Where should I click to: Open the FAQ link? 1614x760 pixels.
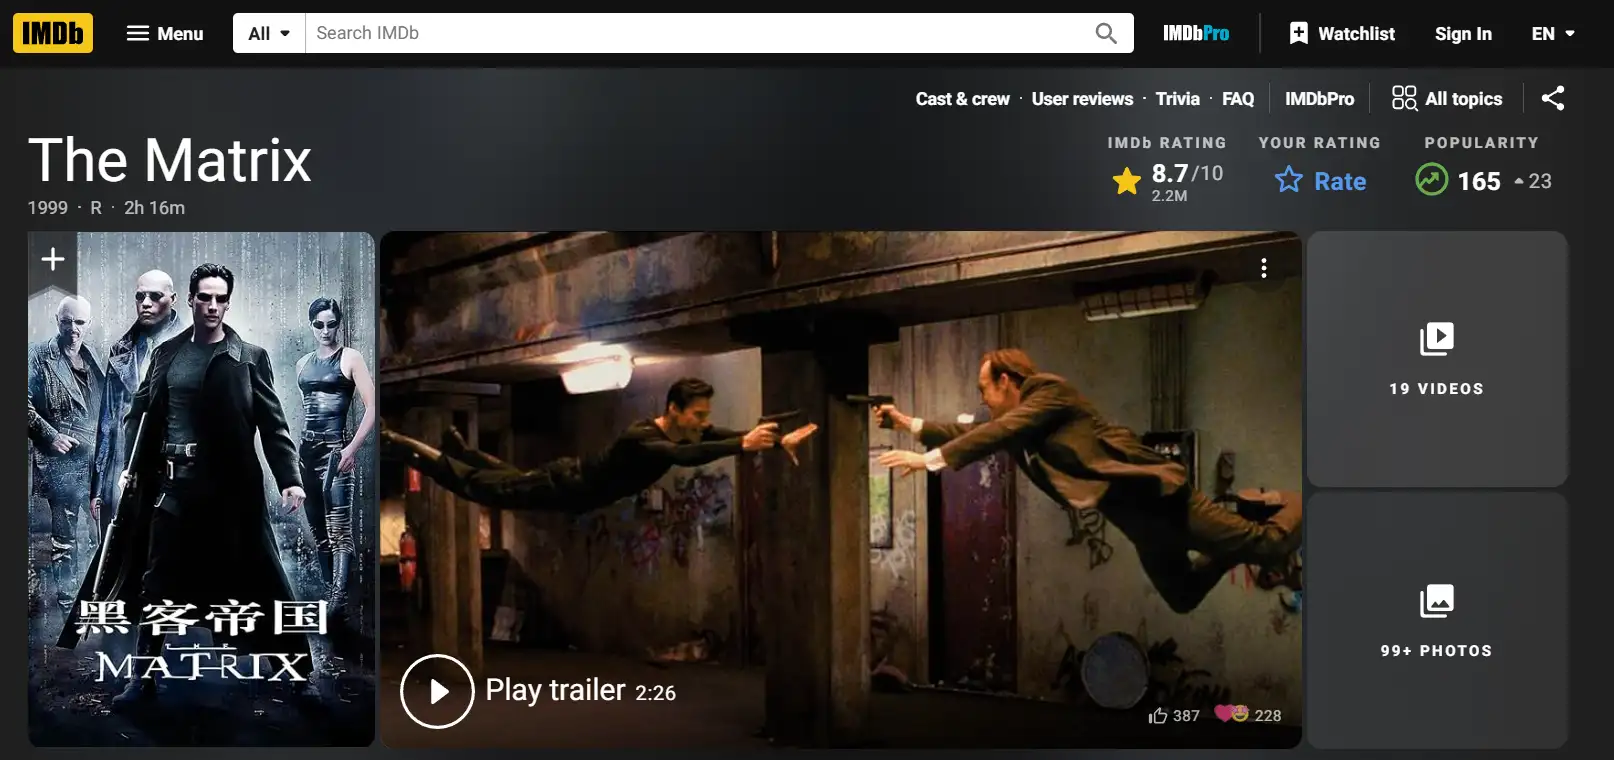[1237, 98]
